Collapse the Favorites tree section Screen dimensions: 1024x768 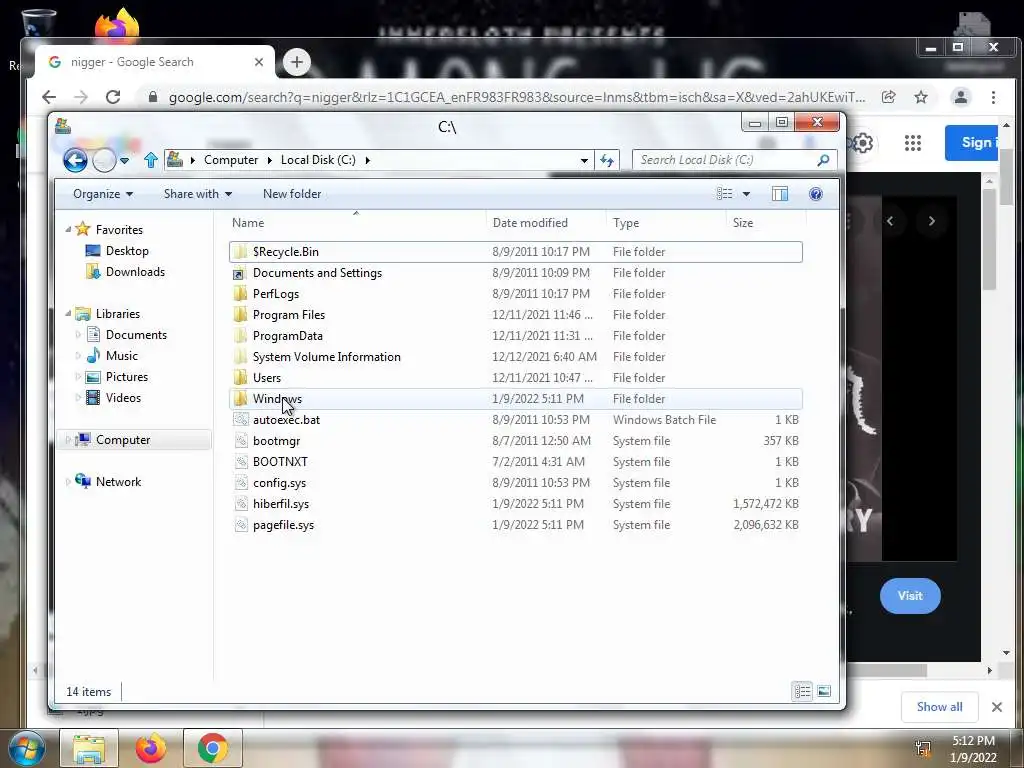[x=68, y=229]
